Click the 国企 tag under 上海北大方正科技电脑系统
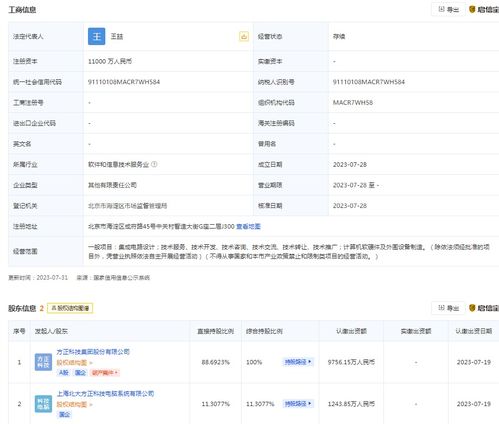Screen dimensions: 499x424 [x=64, y=414]
